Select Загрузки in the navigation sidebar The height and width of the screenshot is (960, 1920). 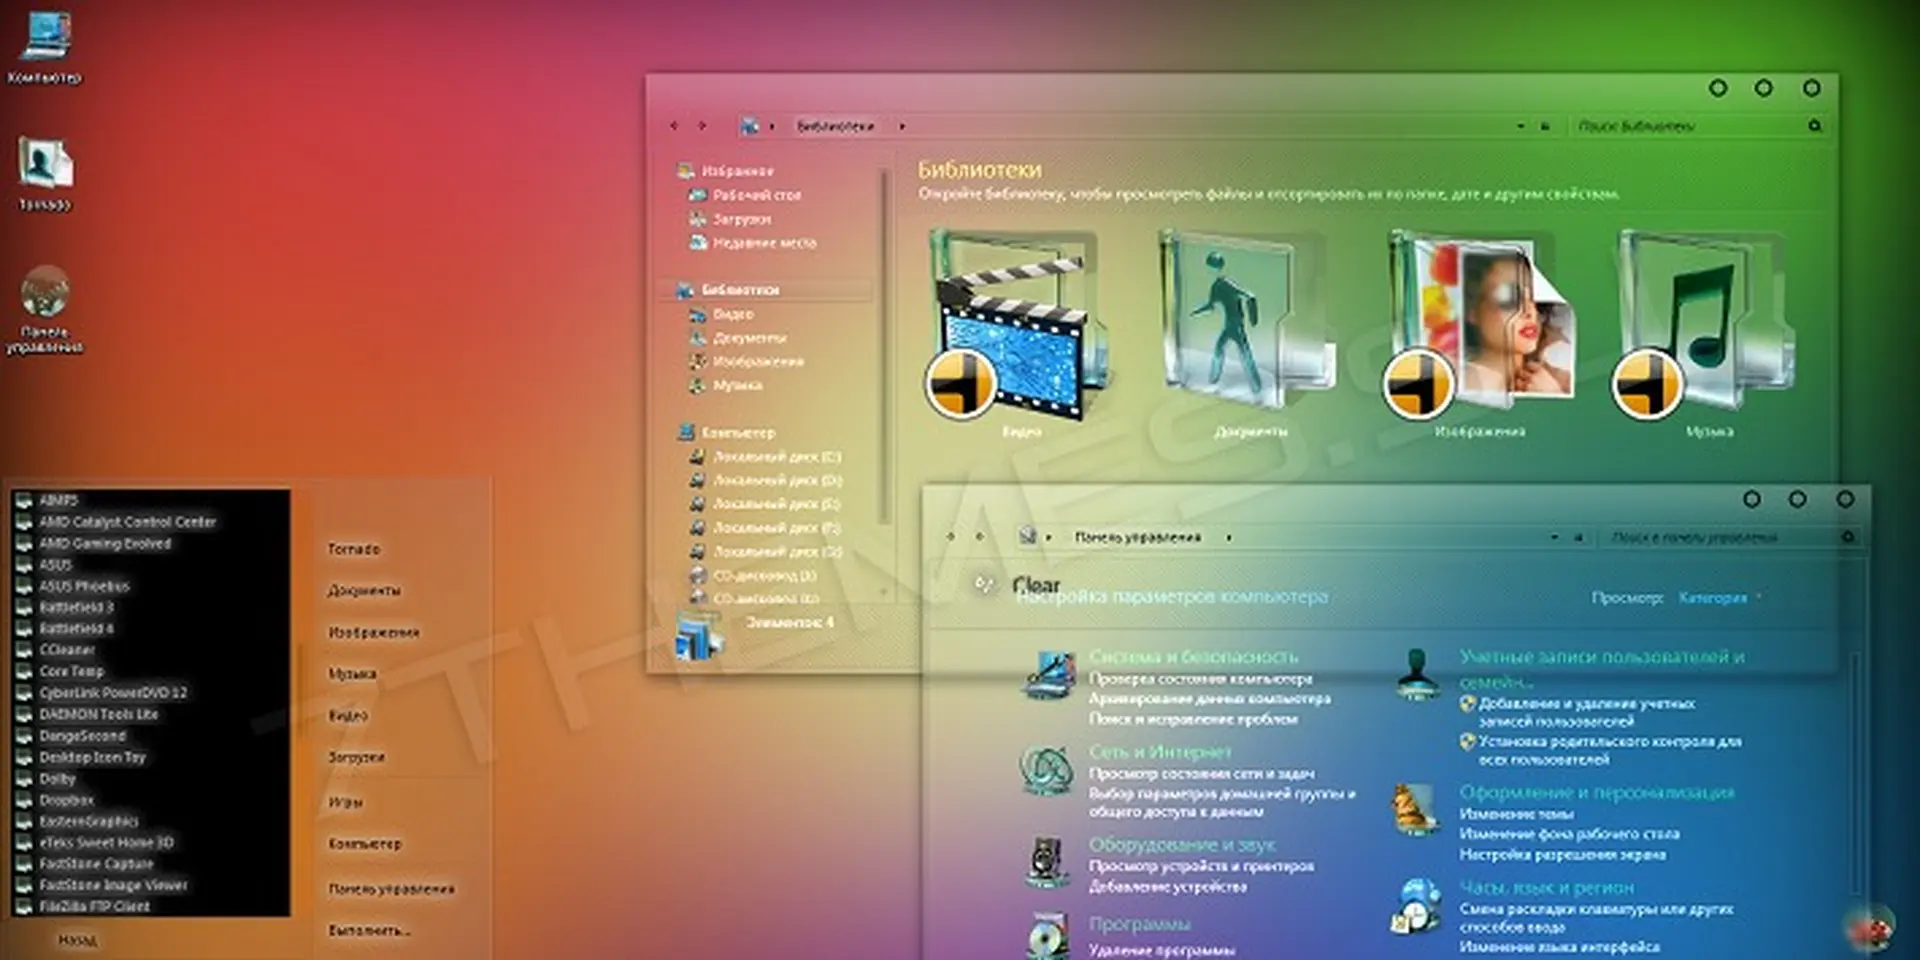tap(742, 219)
